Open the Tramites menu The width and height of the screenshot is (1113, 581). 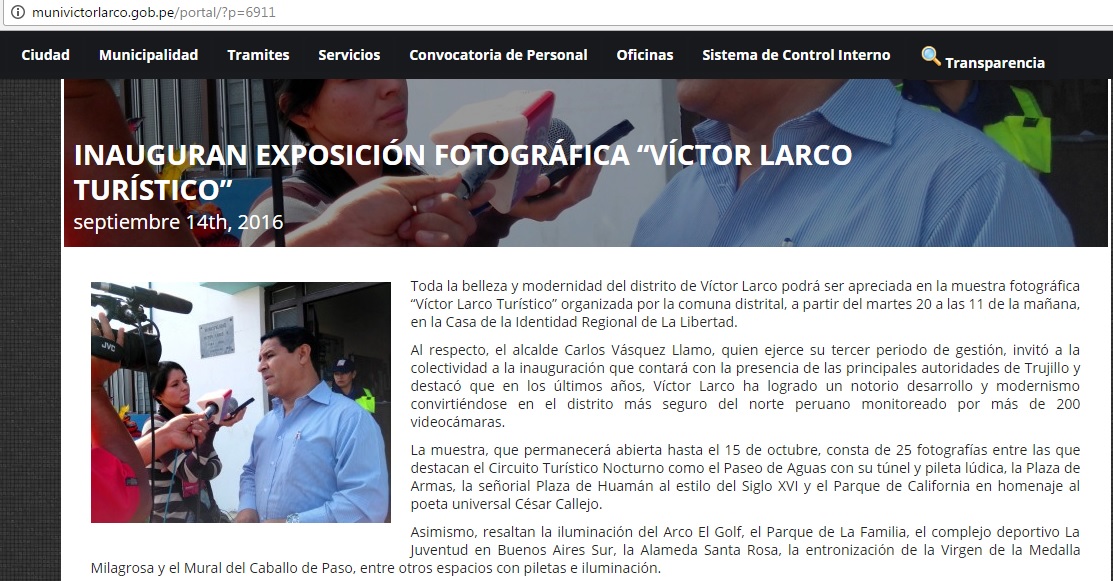pyautogui.click(x=258, y=55)
